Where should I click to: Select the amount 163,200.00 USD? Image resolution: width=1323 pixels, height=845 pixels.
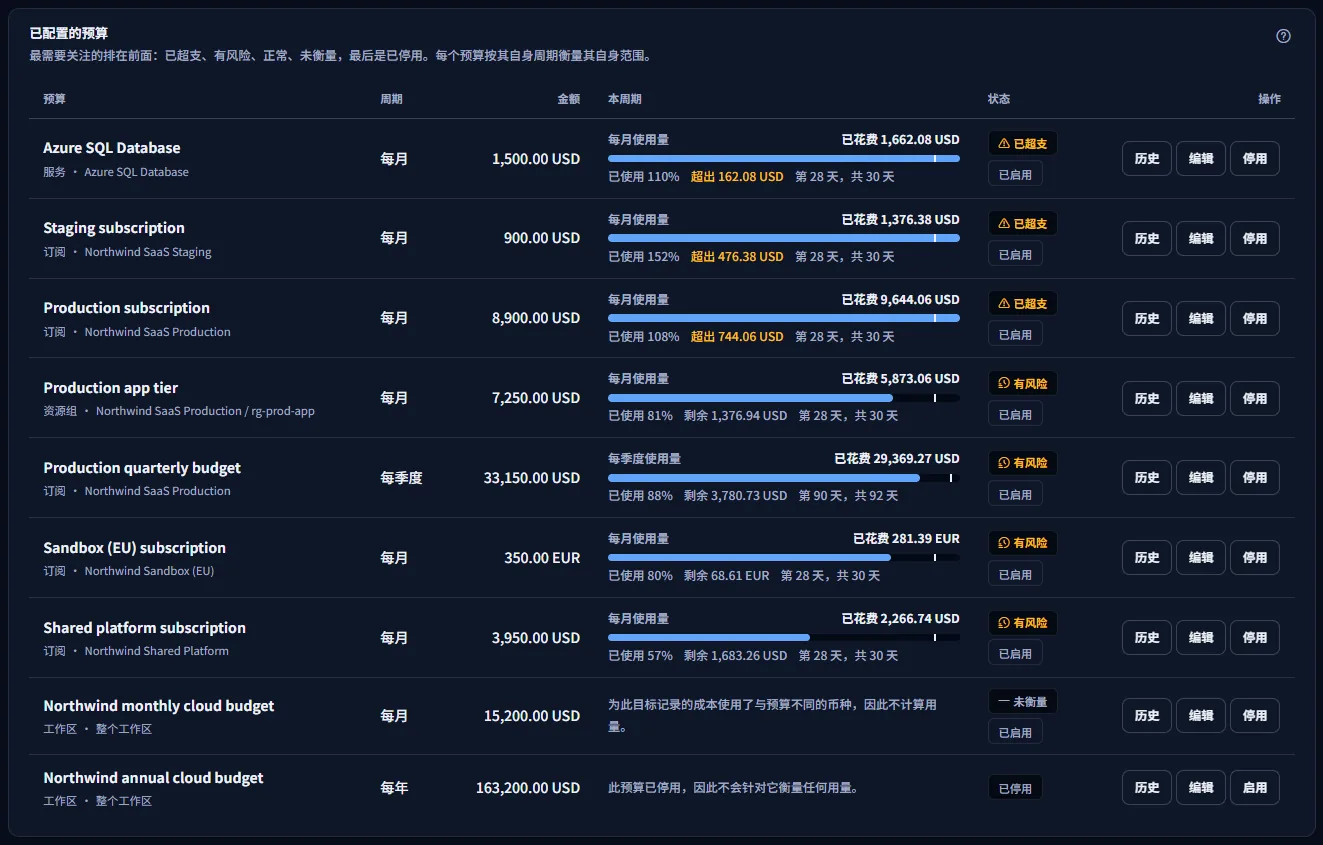coord(528,788)
